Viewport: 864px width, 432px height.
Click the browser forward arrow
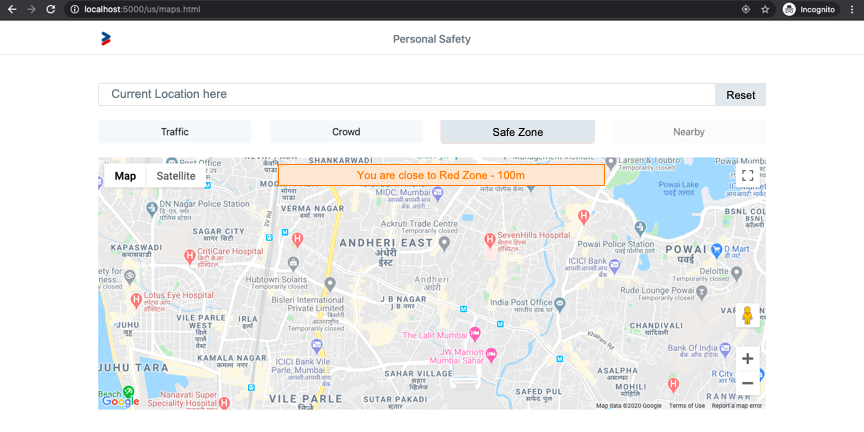31,9
